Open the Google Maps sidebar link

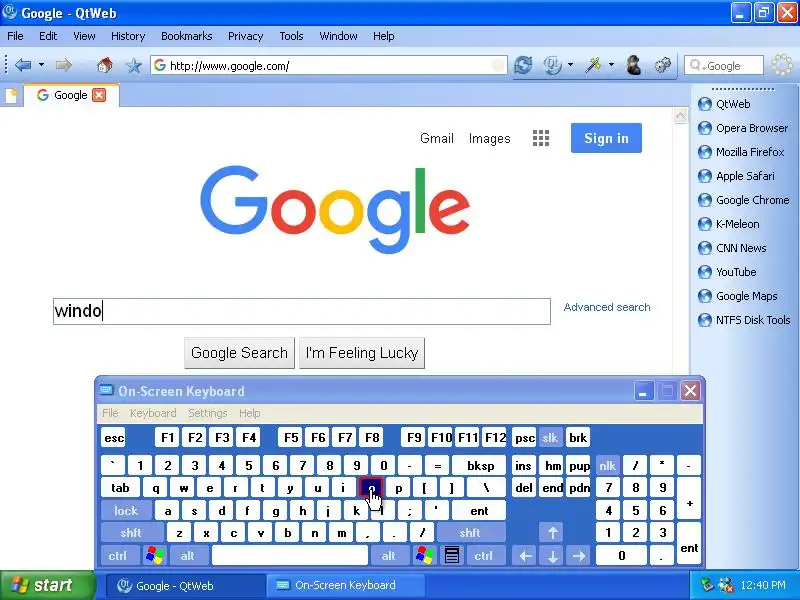click(746, 296)
